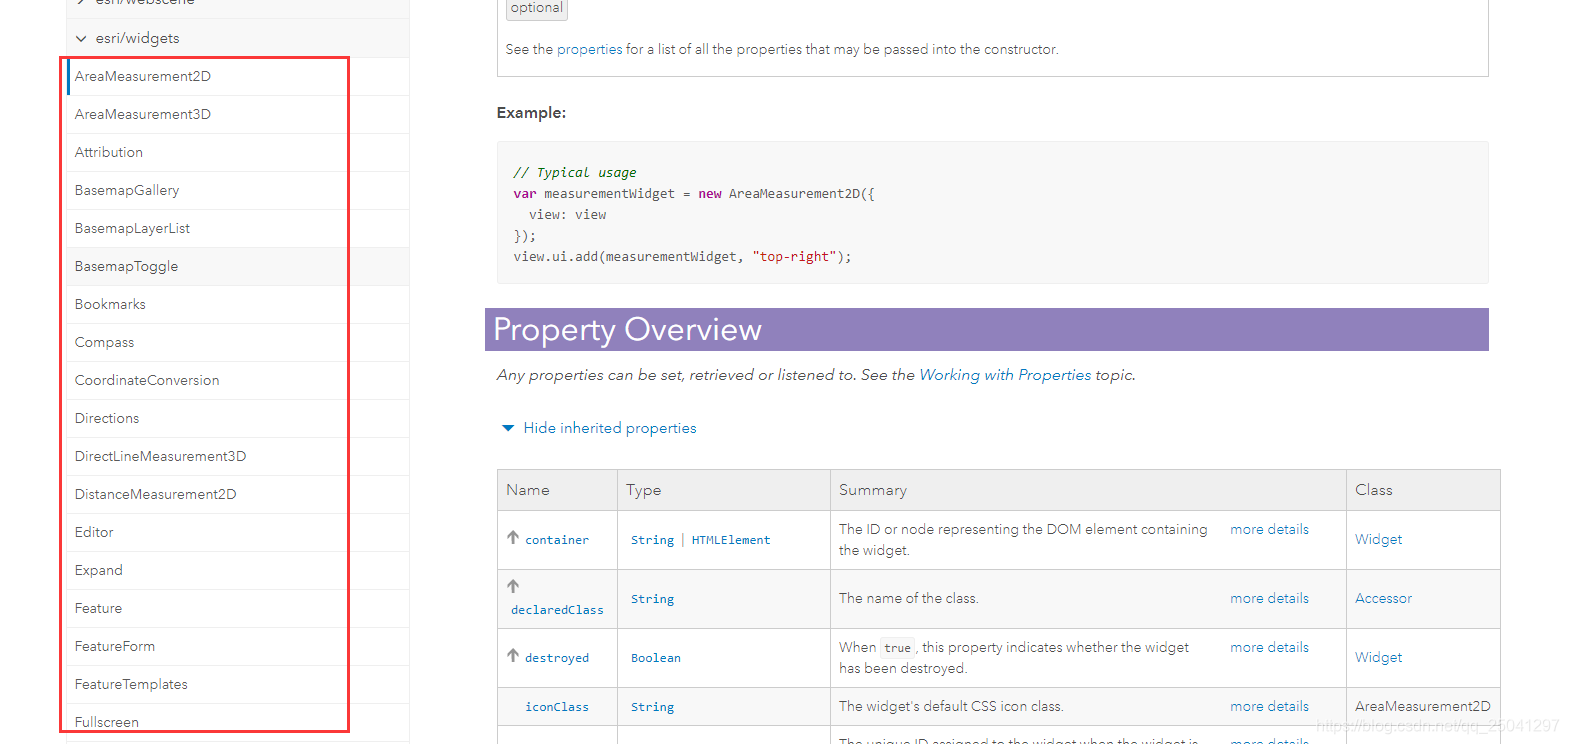The image size is (1569, 744).
Task: Open Widget class link in container row
Action: tap(1378, 540)
